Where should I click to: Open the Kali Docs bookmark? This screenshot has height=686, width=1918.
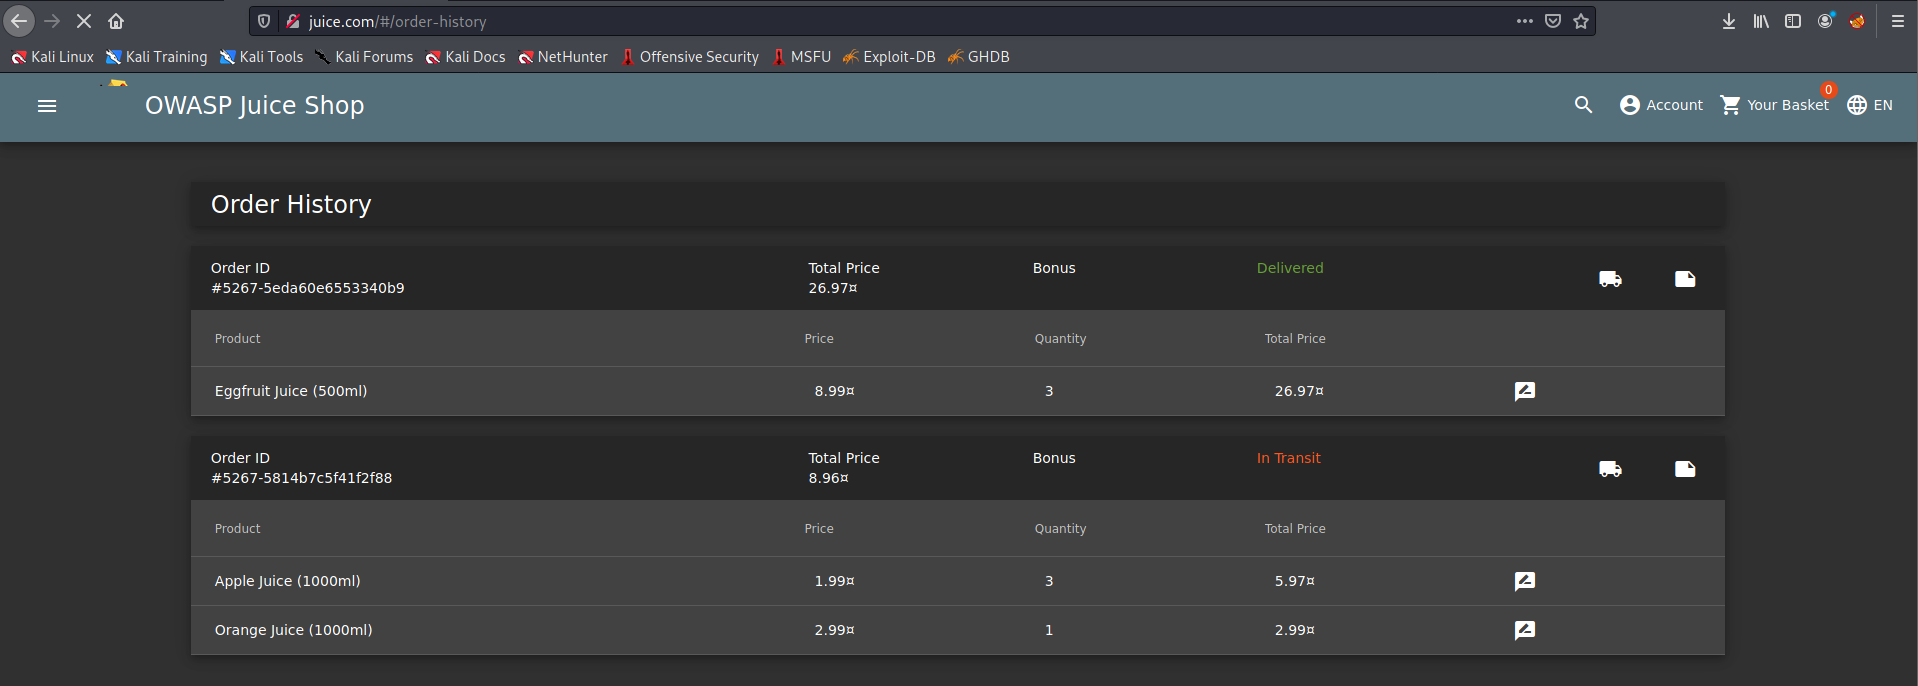(x=465, y=57)
